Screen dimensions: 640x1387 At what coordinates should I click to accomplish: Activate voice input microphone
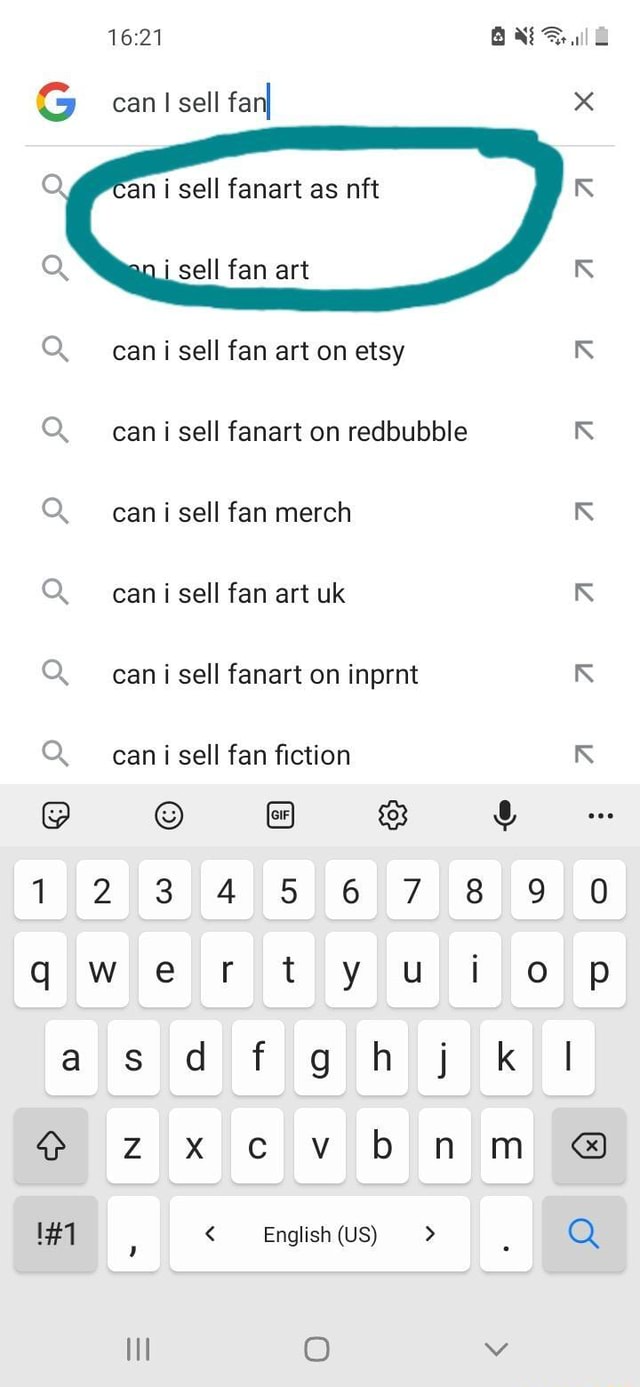[506, 816]
